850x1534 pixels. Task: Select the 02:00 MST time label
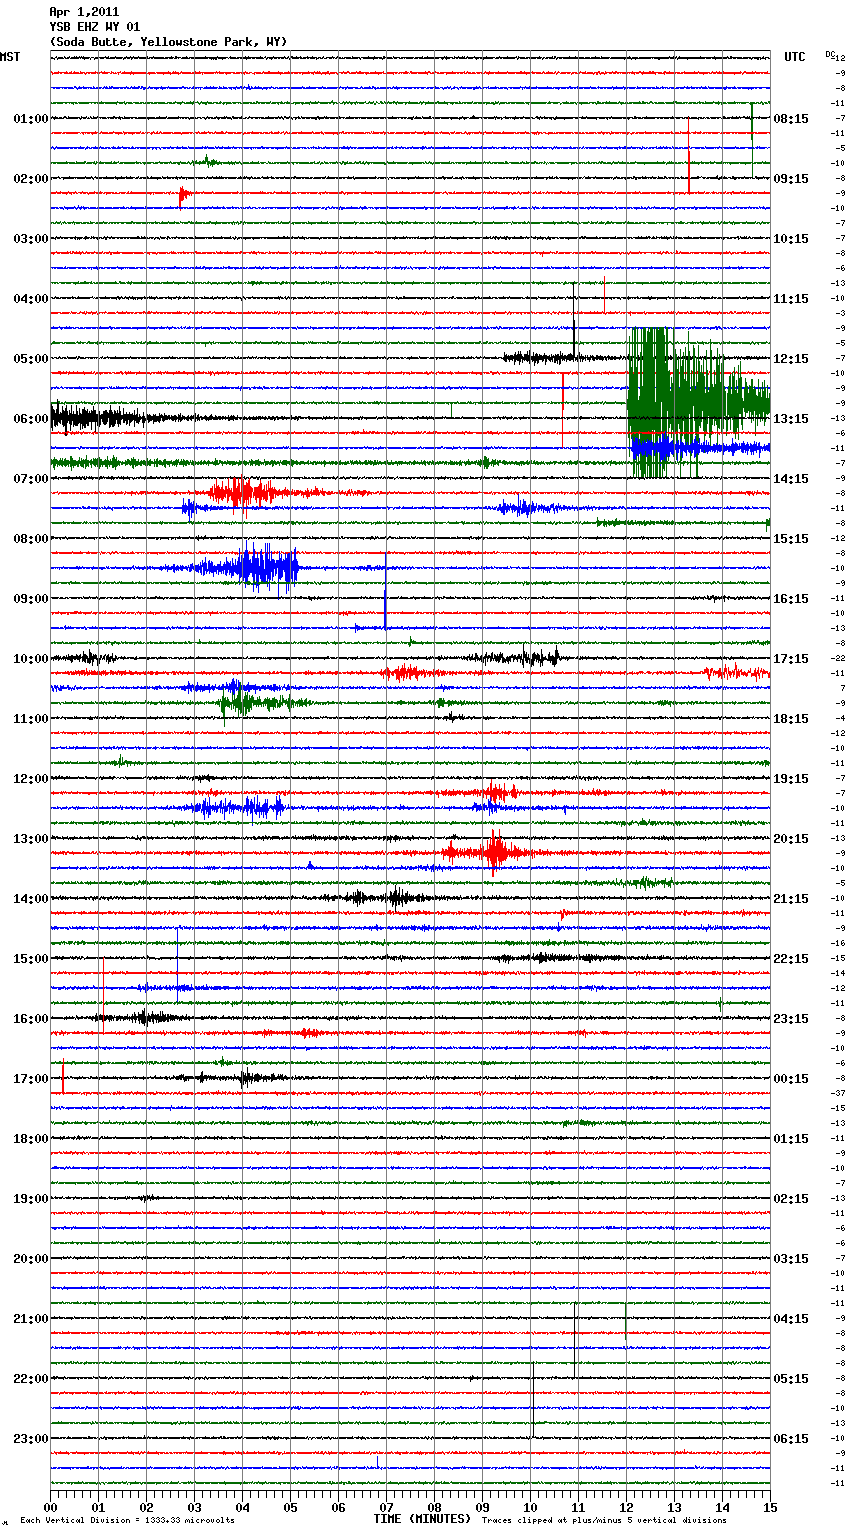[x=31, y=179]
